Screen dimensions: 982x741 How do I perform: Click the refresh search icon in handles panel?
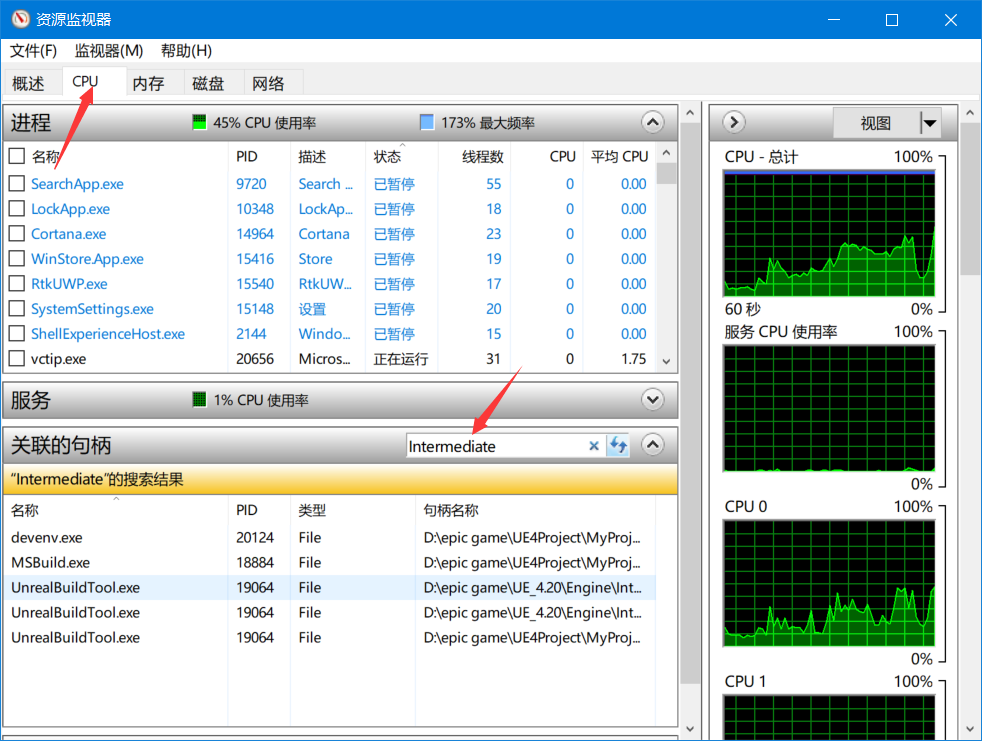[618, 445]
